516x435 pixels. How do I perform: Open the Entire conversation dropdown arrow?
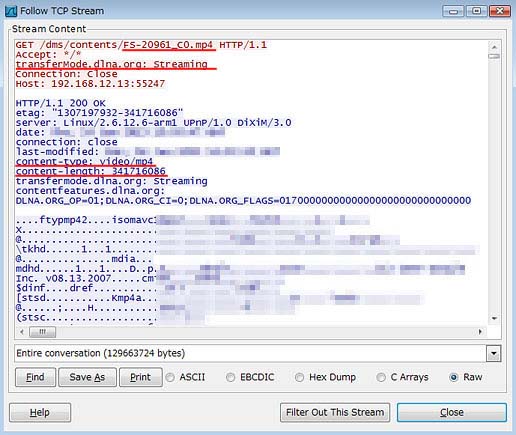tap(494, 353)
